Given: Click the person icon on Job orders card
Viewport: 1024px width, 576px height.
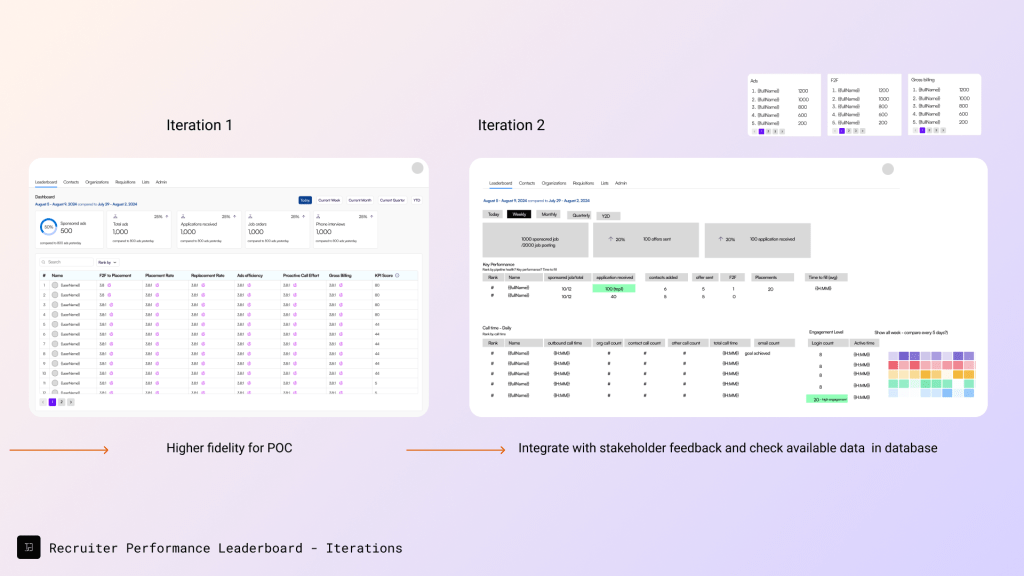Looking at the screenshot, I should [250, 217].
